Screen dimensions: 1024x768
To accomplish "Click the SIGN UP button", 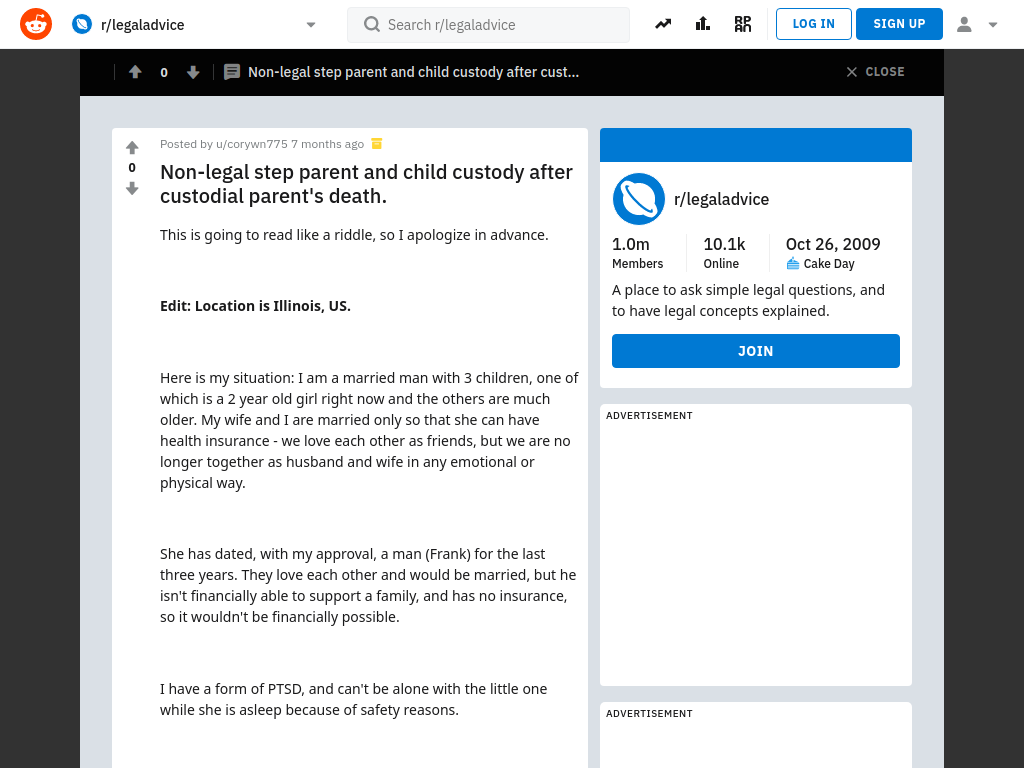I will 899,24.
